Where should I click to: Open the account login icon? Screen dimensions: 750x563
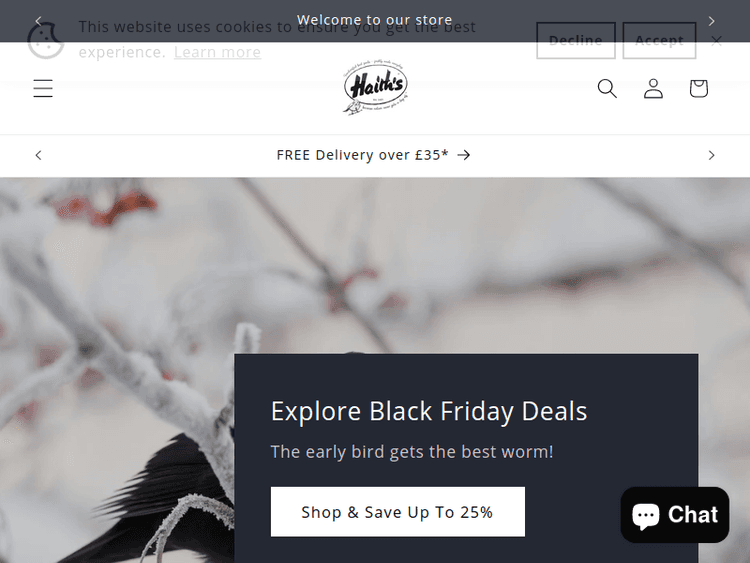[653, 88]
